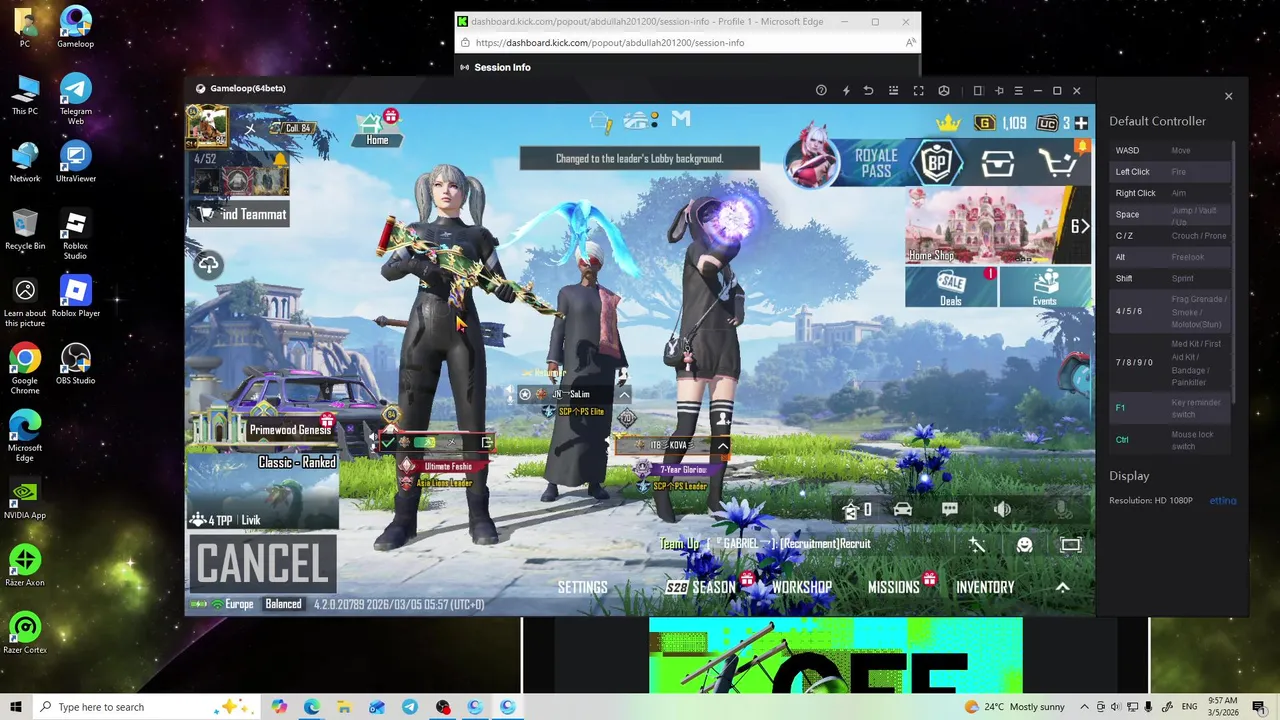The height and width of the screenshot is (720, 1280).
Task: Open OBS Studio desktop shortcut
Action: [76, 366]
